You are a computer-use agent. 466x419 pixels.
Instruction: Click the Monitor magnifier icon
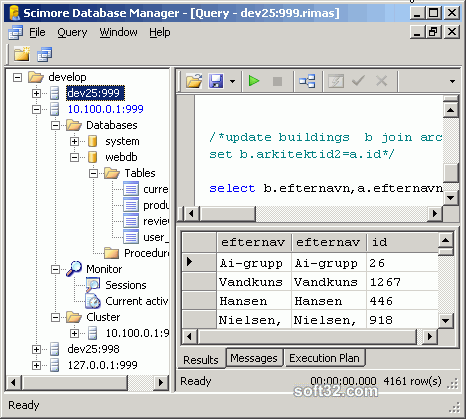74,269
